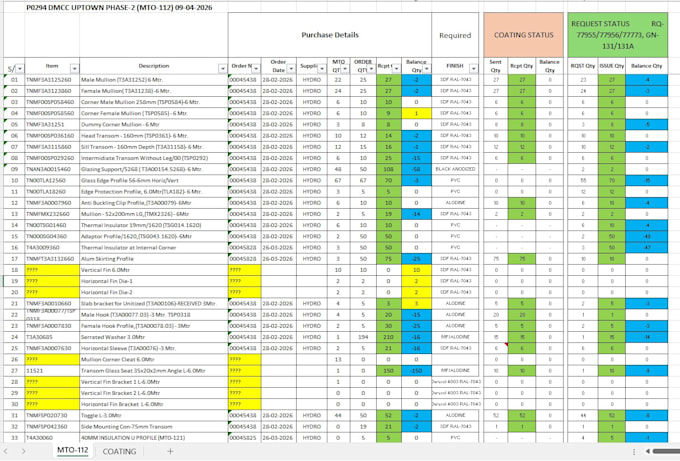
Task: Select the Required header cell
Action: point(455,35)
